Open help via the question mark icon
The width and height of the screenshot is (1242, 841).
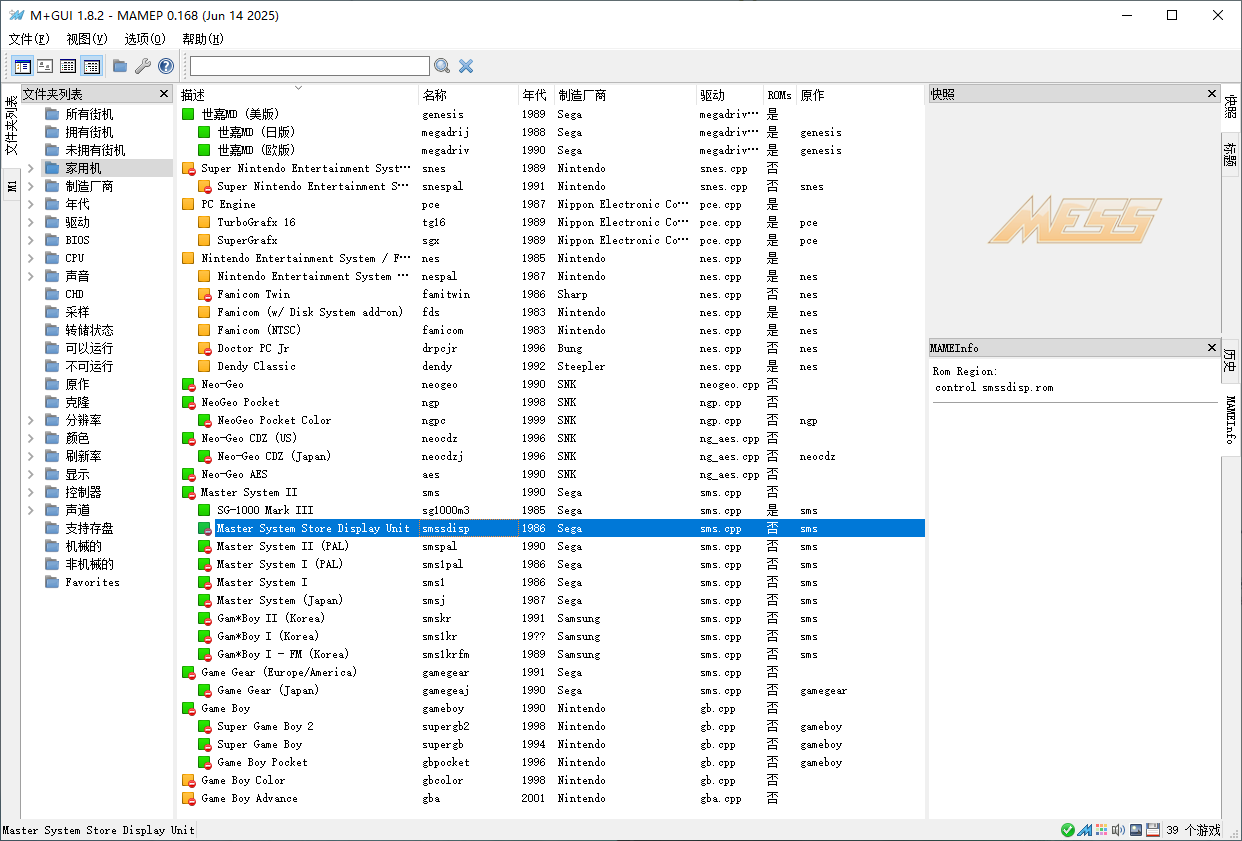[x=166, y=66]
